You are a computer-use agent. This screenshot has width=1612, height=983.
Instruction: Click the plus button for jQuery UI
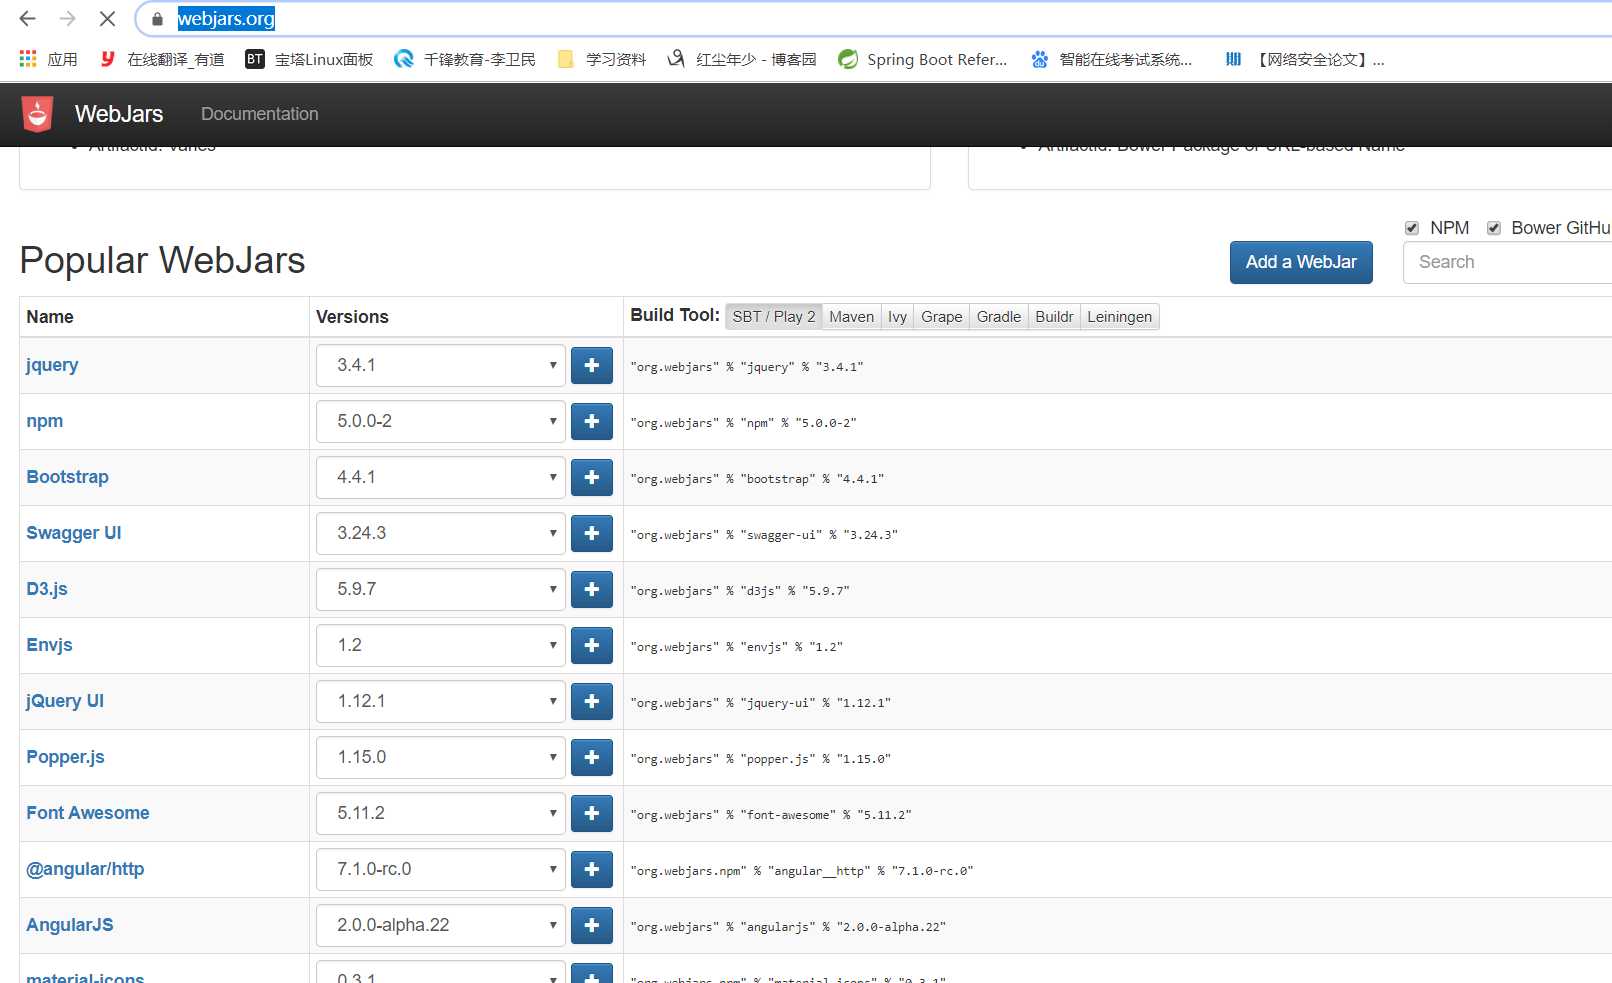(x=592, y=701)
